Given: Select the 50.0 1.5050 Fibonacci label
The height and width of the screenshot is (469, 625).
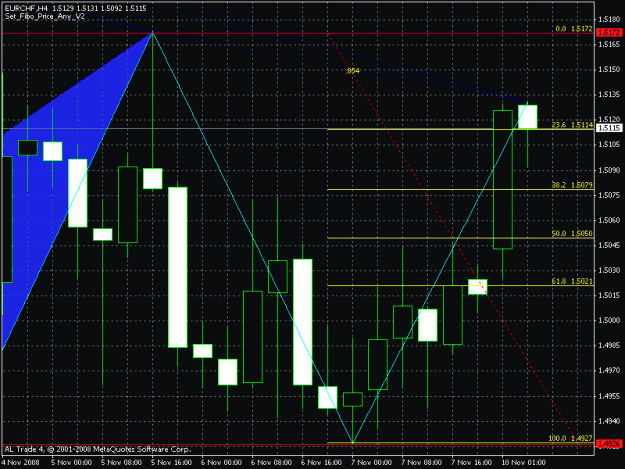Looking at the screenshot, I should 572,234.
